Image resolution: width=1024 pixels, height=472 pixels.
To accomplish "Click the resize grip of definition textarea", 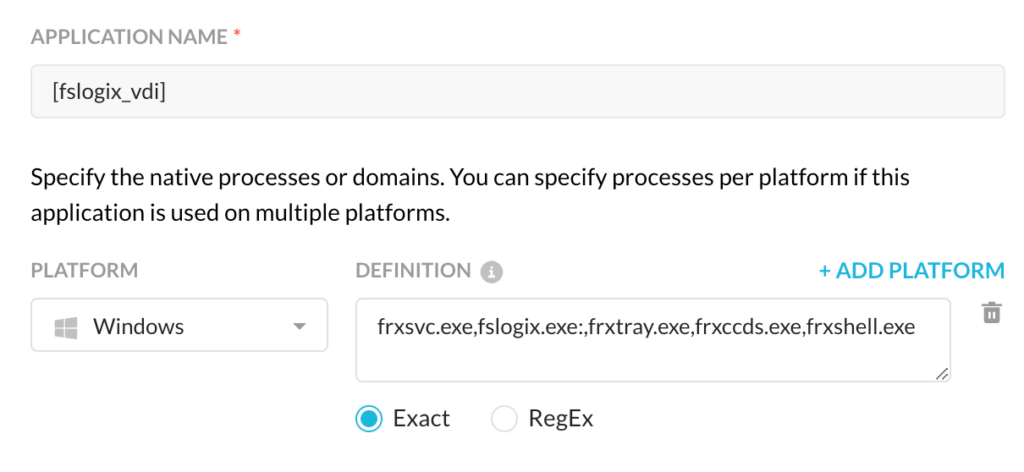I will pyautogui.click(x=941, y=374).
